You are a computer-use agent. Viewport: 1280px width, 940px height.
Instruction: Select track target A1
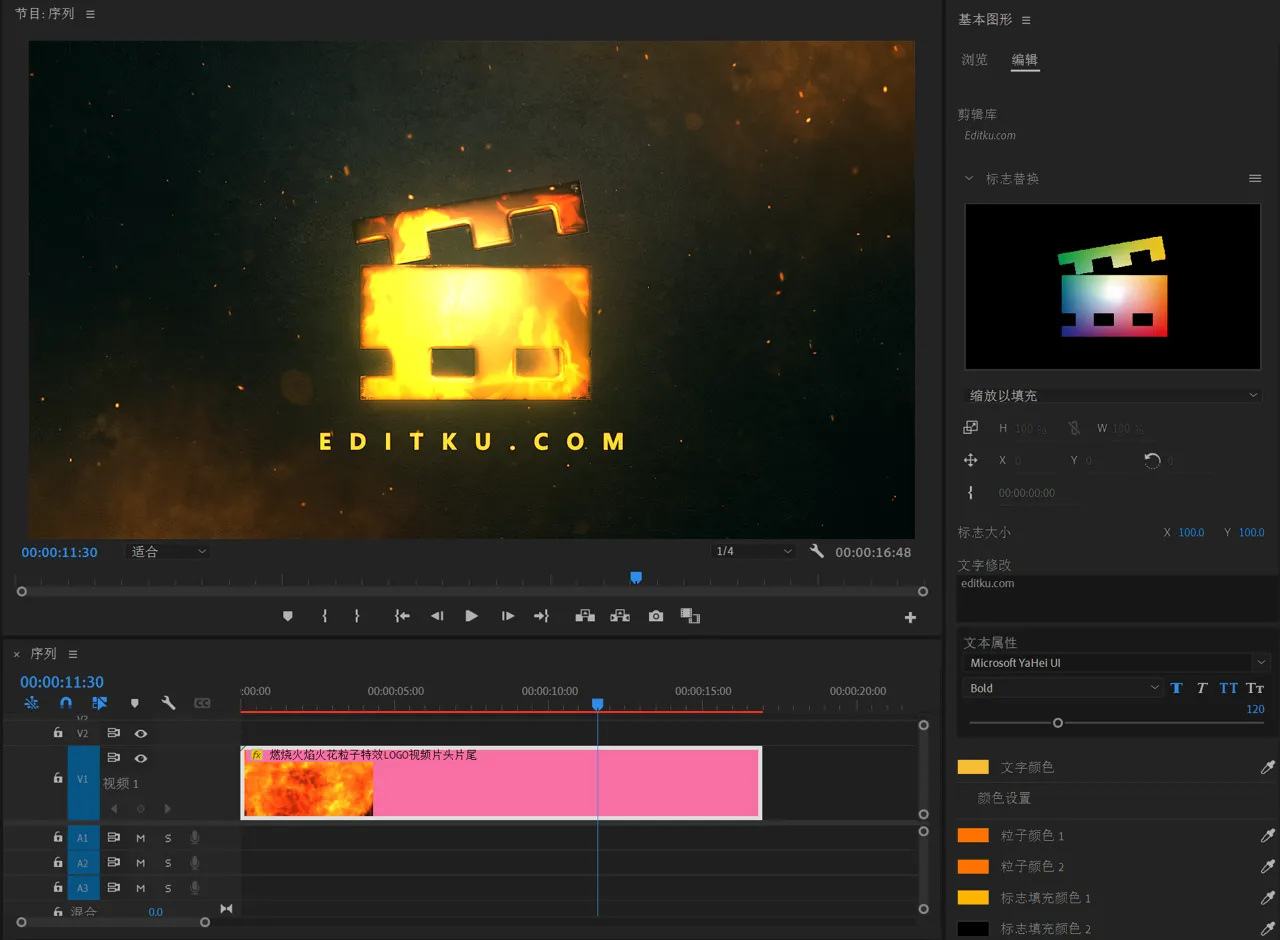click(x=83, y=837)
